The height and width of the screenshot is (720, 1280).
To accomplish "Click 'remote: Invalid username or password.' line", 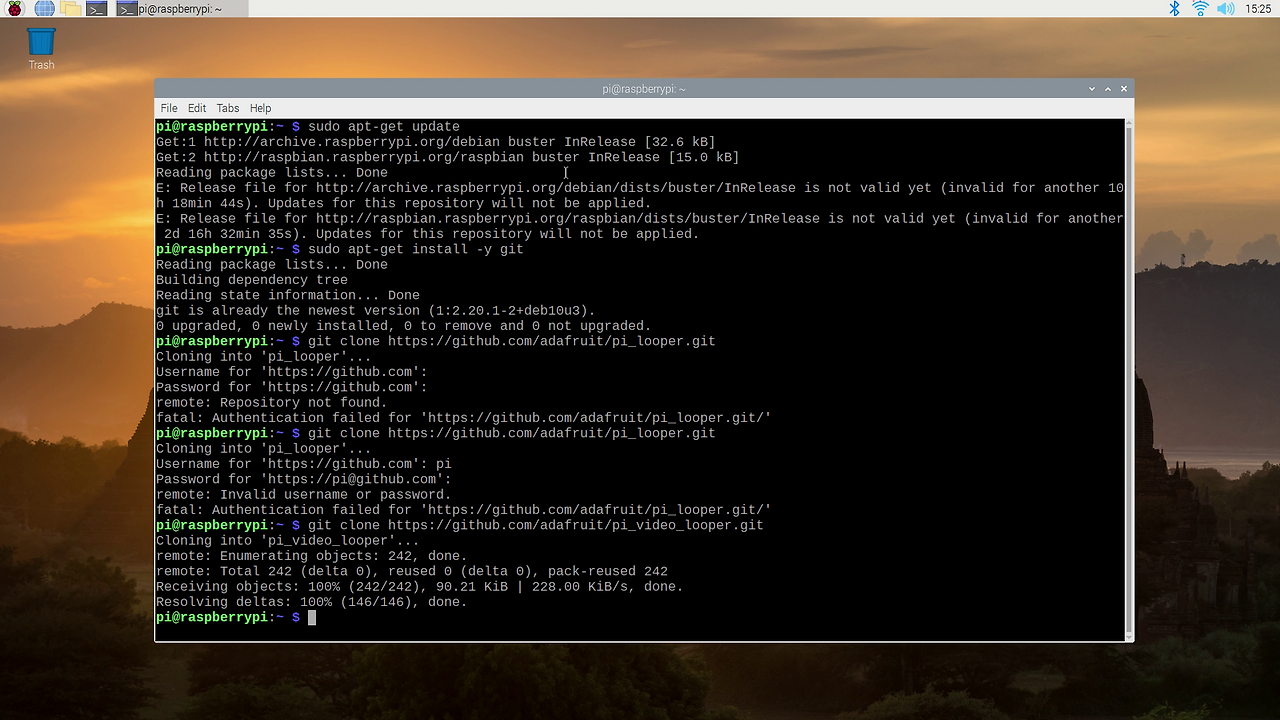I will coord(303,495).
